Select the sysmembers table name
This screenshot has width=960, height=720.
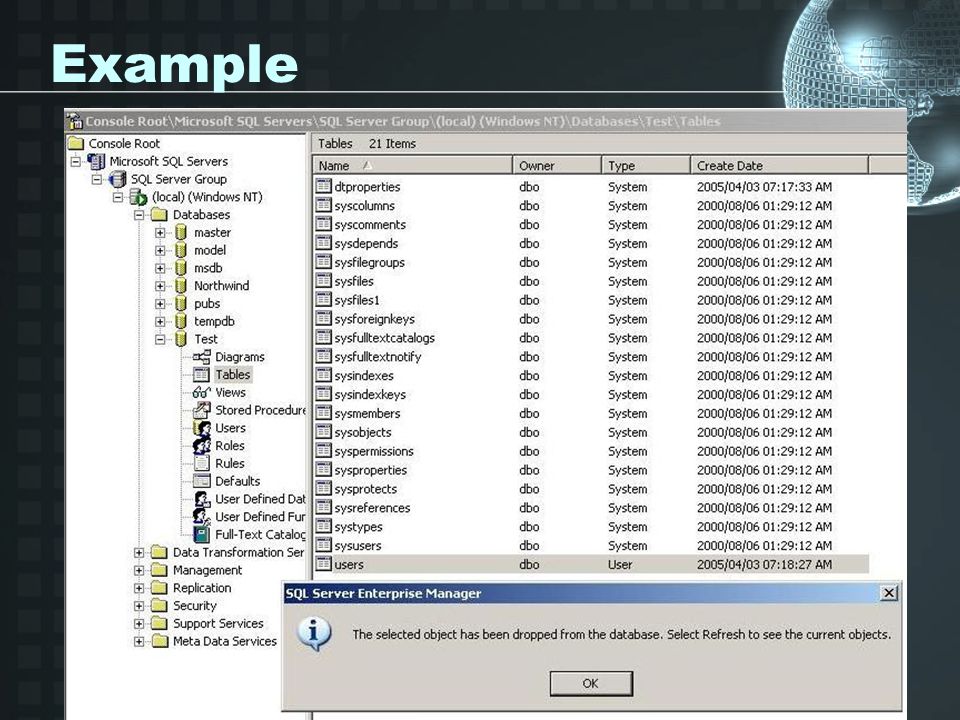(x=367, y=413)
